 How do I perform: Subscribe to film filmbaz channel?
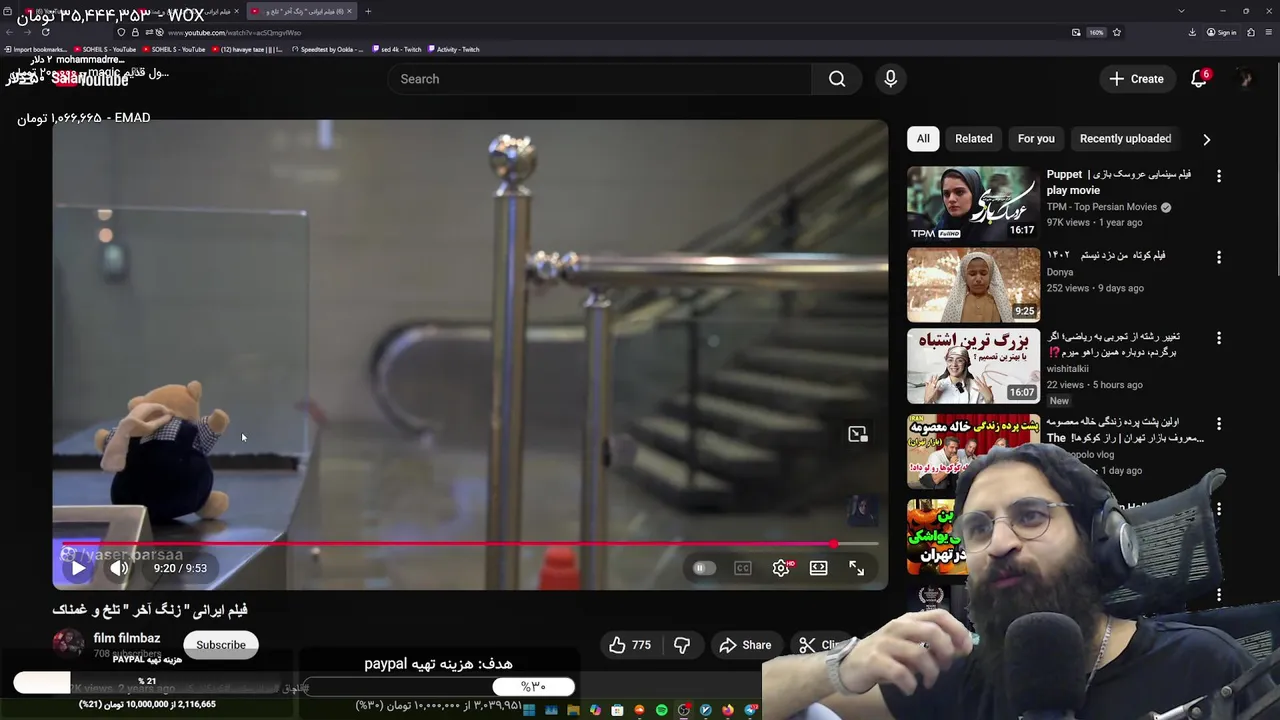pos(221,645)
